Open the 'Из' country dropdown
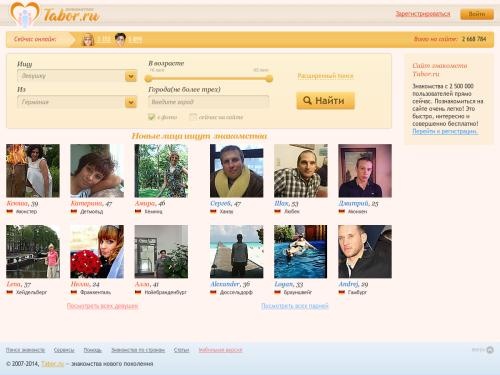The width and height of the screenshot is (500, 375). 77,102
